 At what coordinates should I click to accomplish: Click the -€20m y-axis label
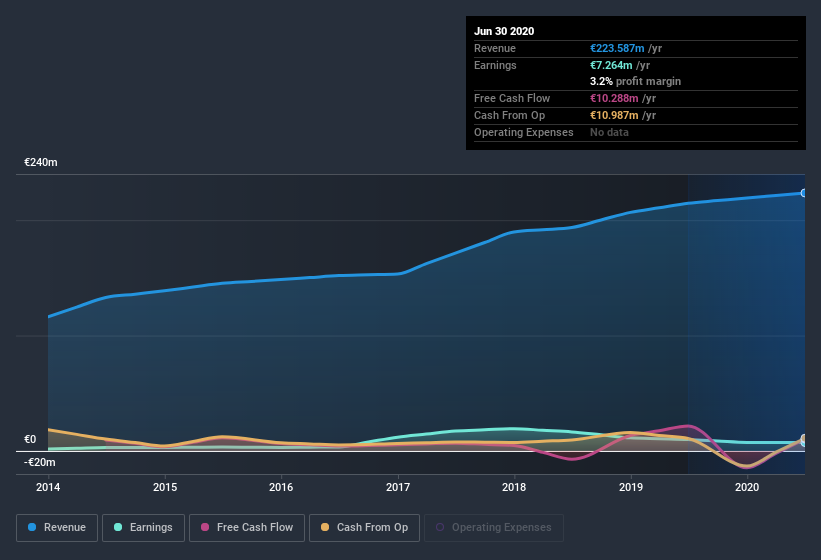39,462
